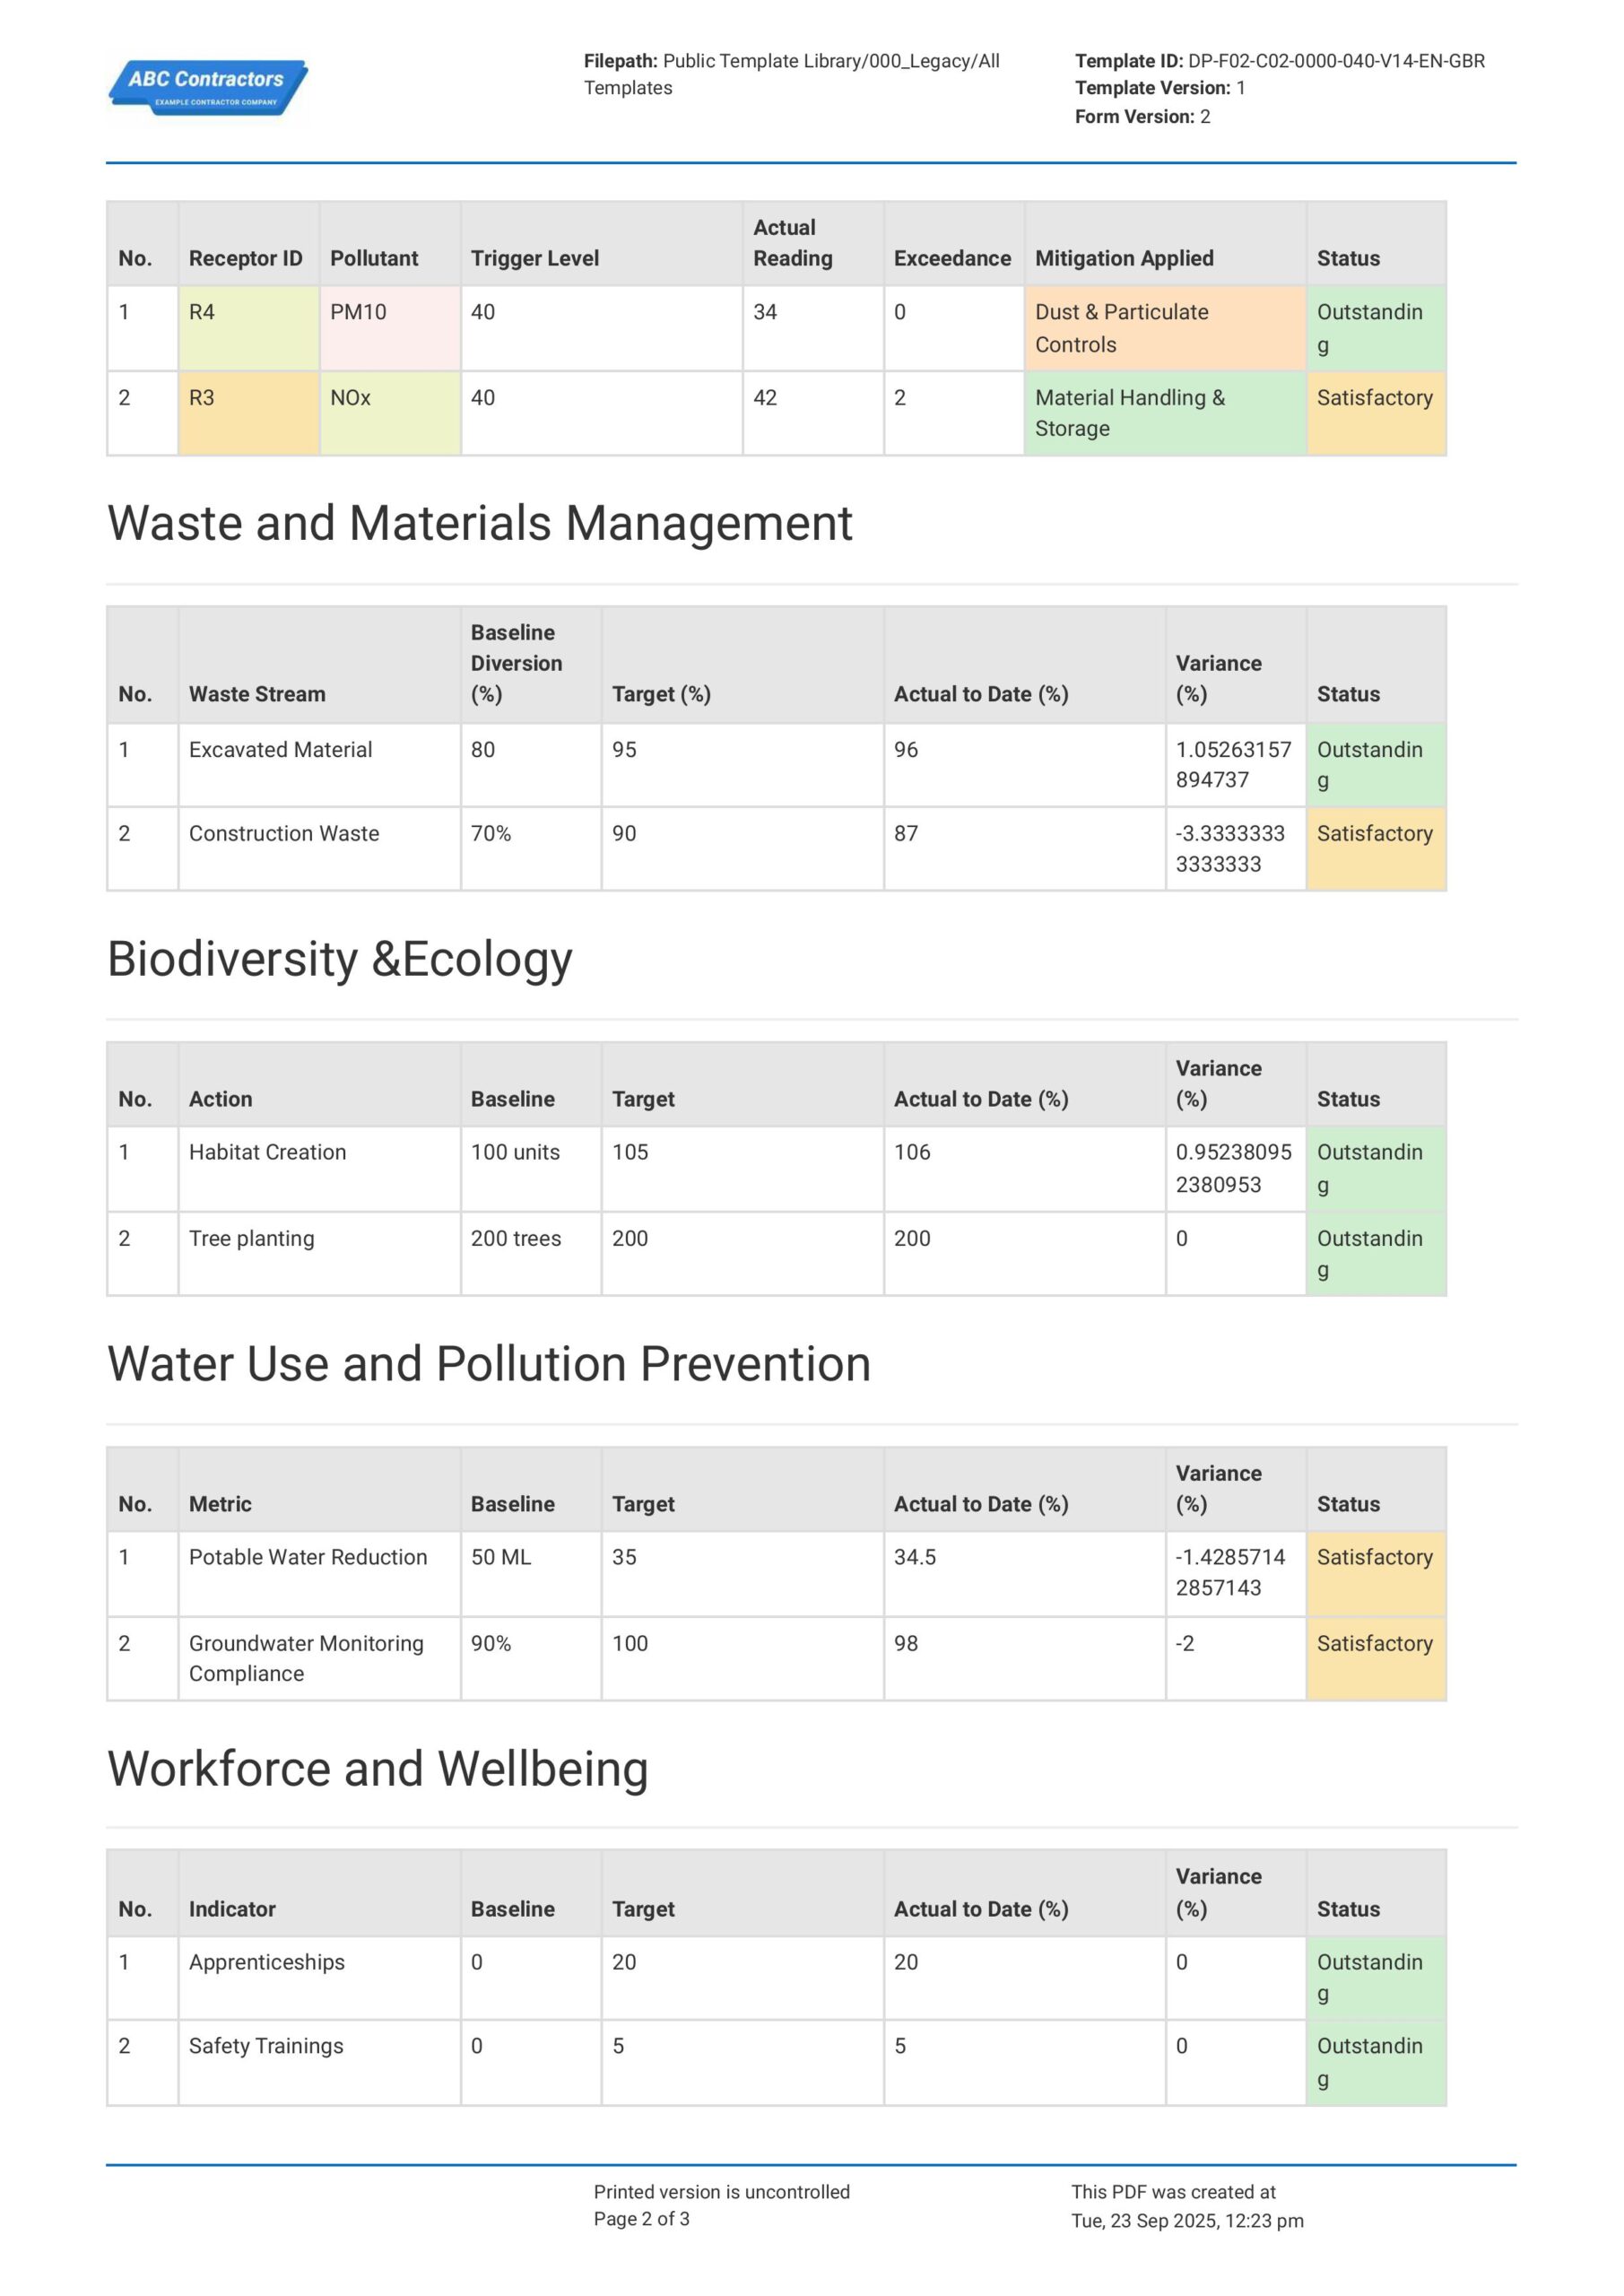
Task: Click the Potable Water Reduction metric cell
Action: [318, 1573]
